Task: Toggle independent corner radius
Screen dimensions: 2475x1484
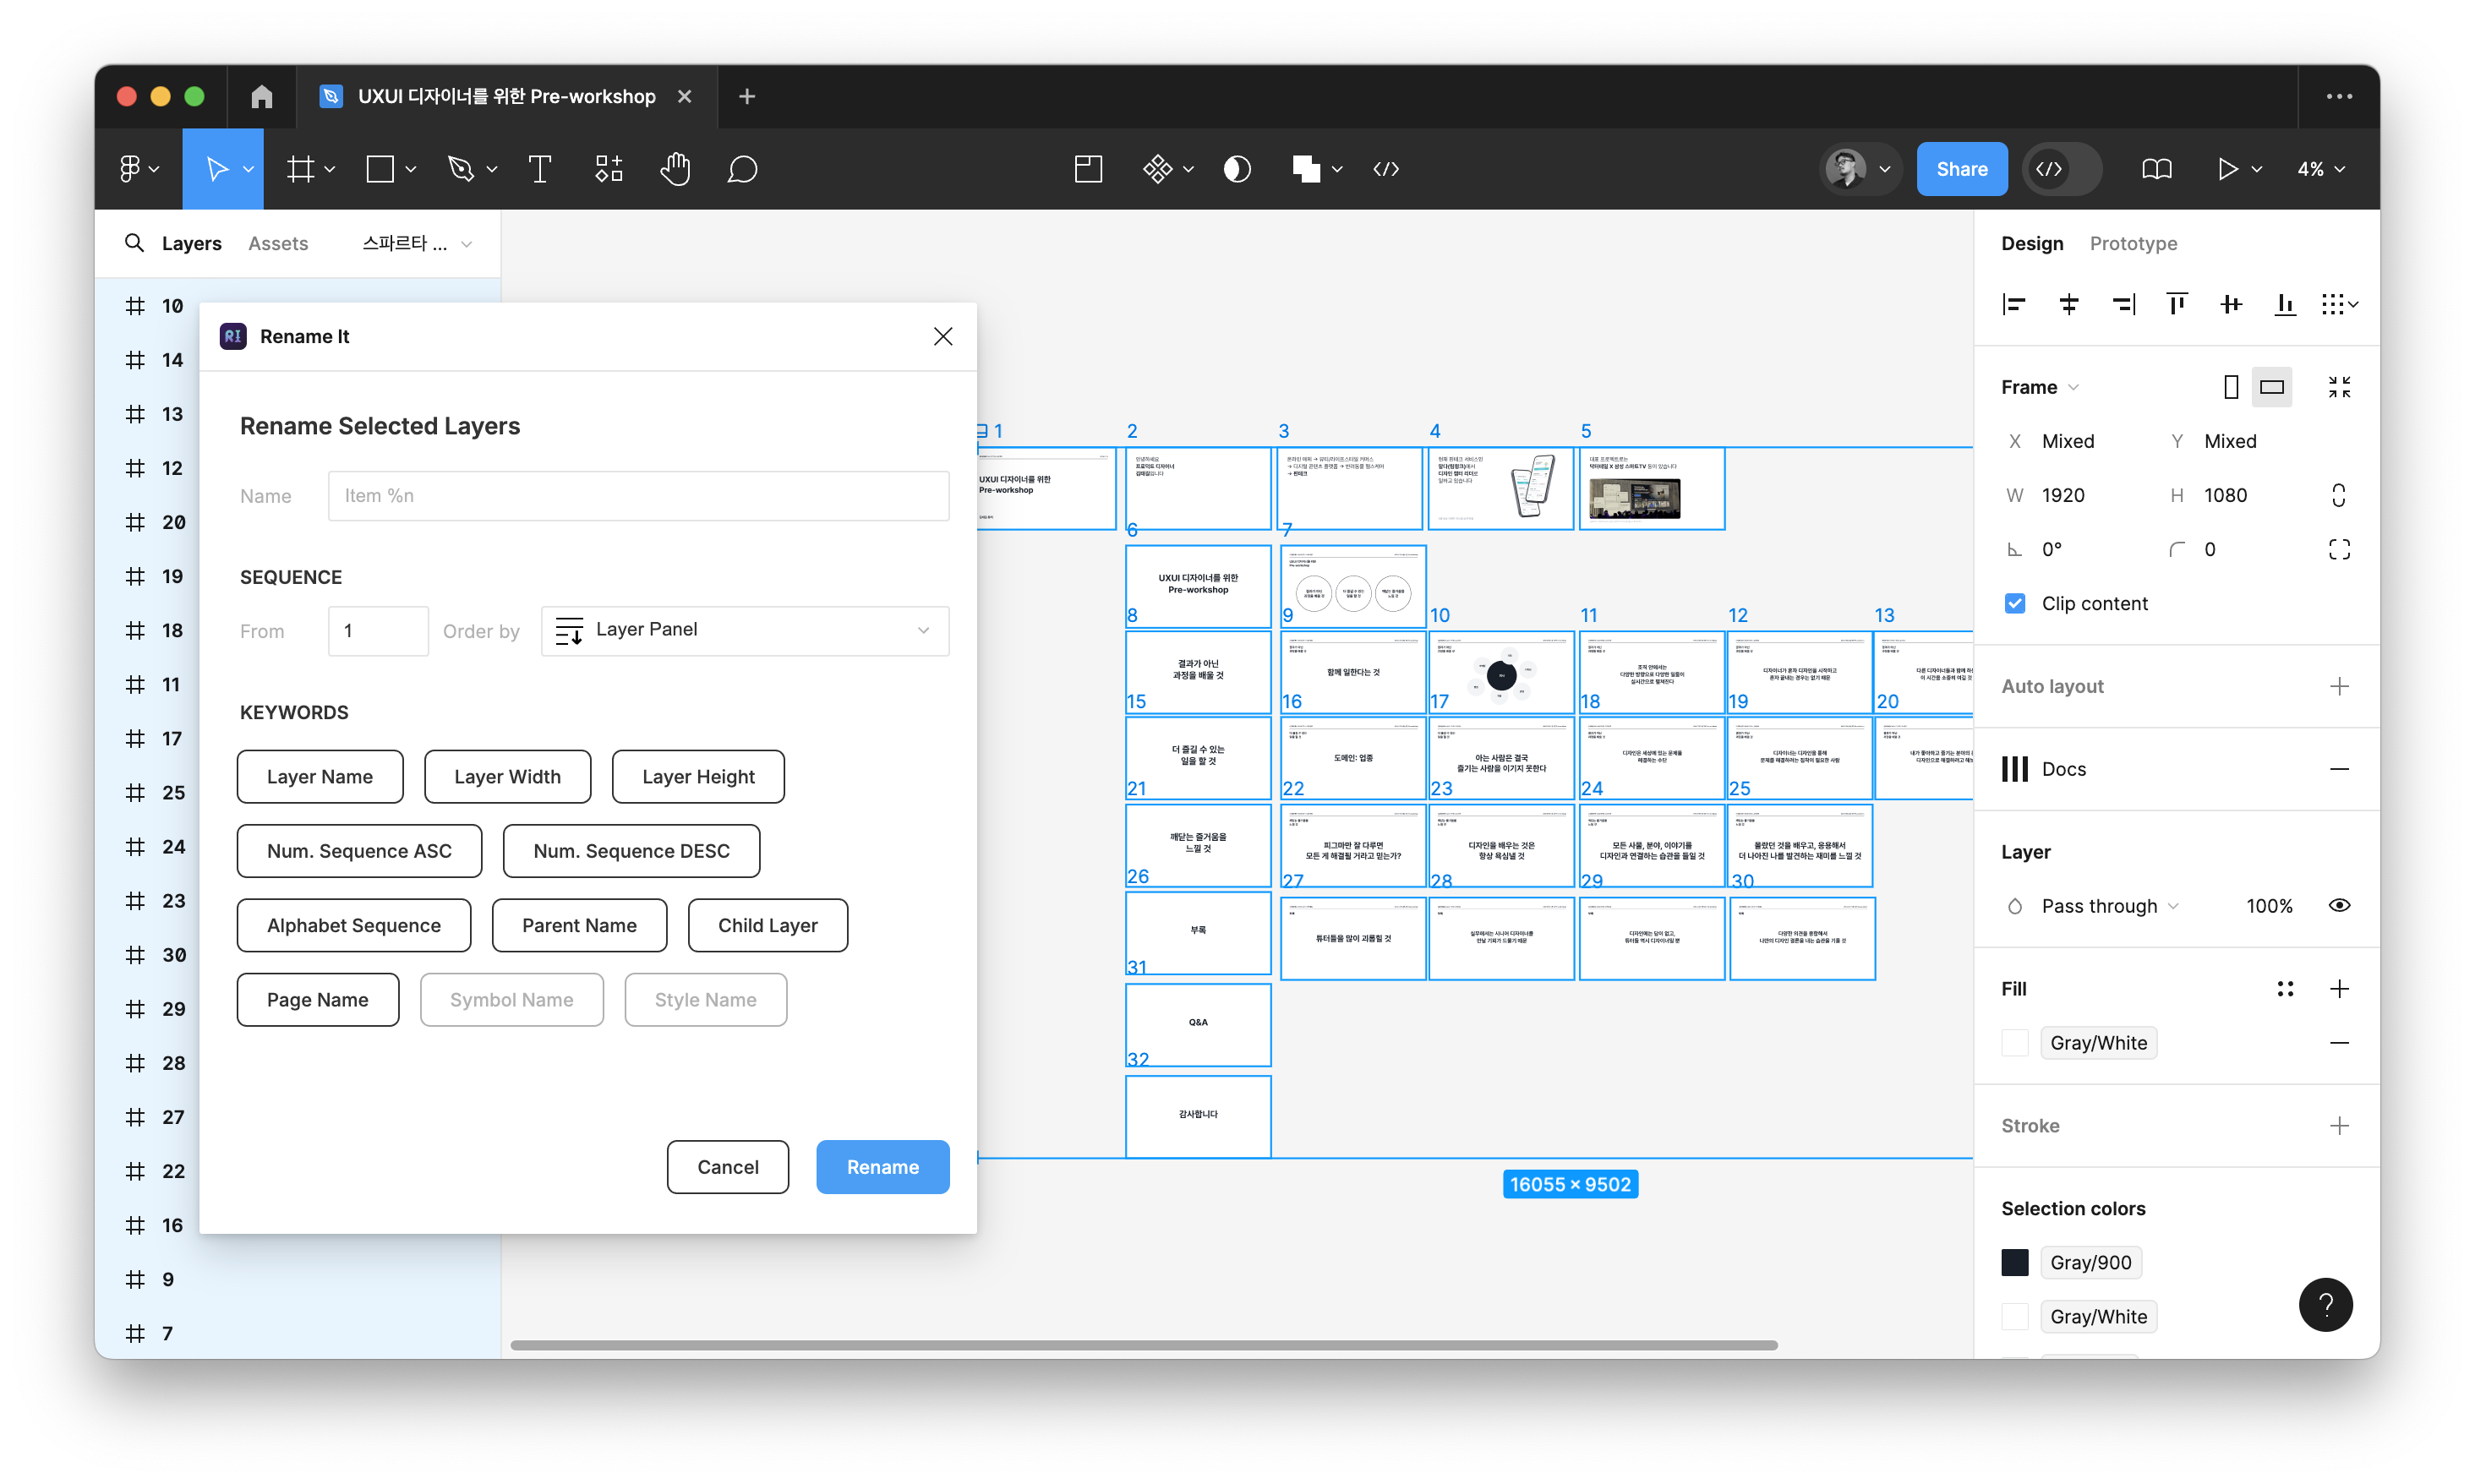Action: coord(2339,549)
